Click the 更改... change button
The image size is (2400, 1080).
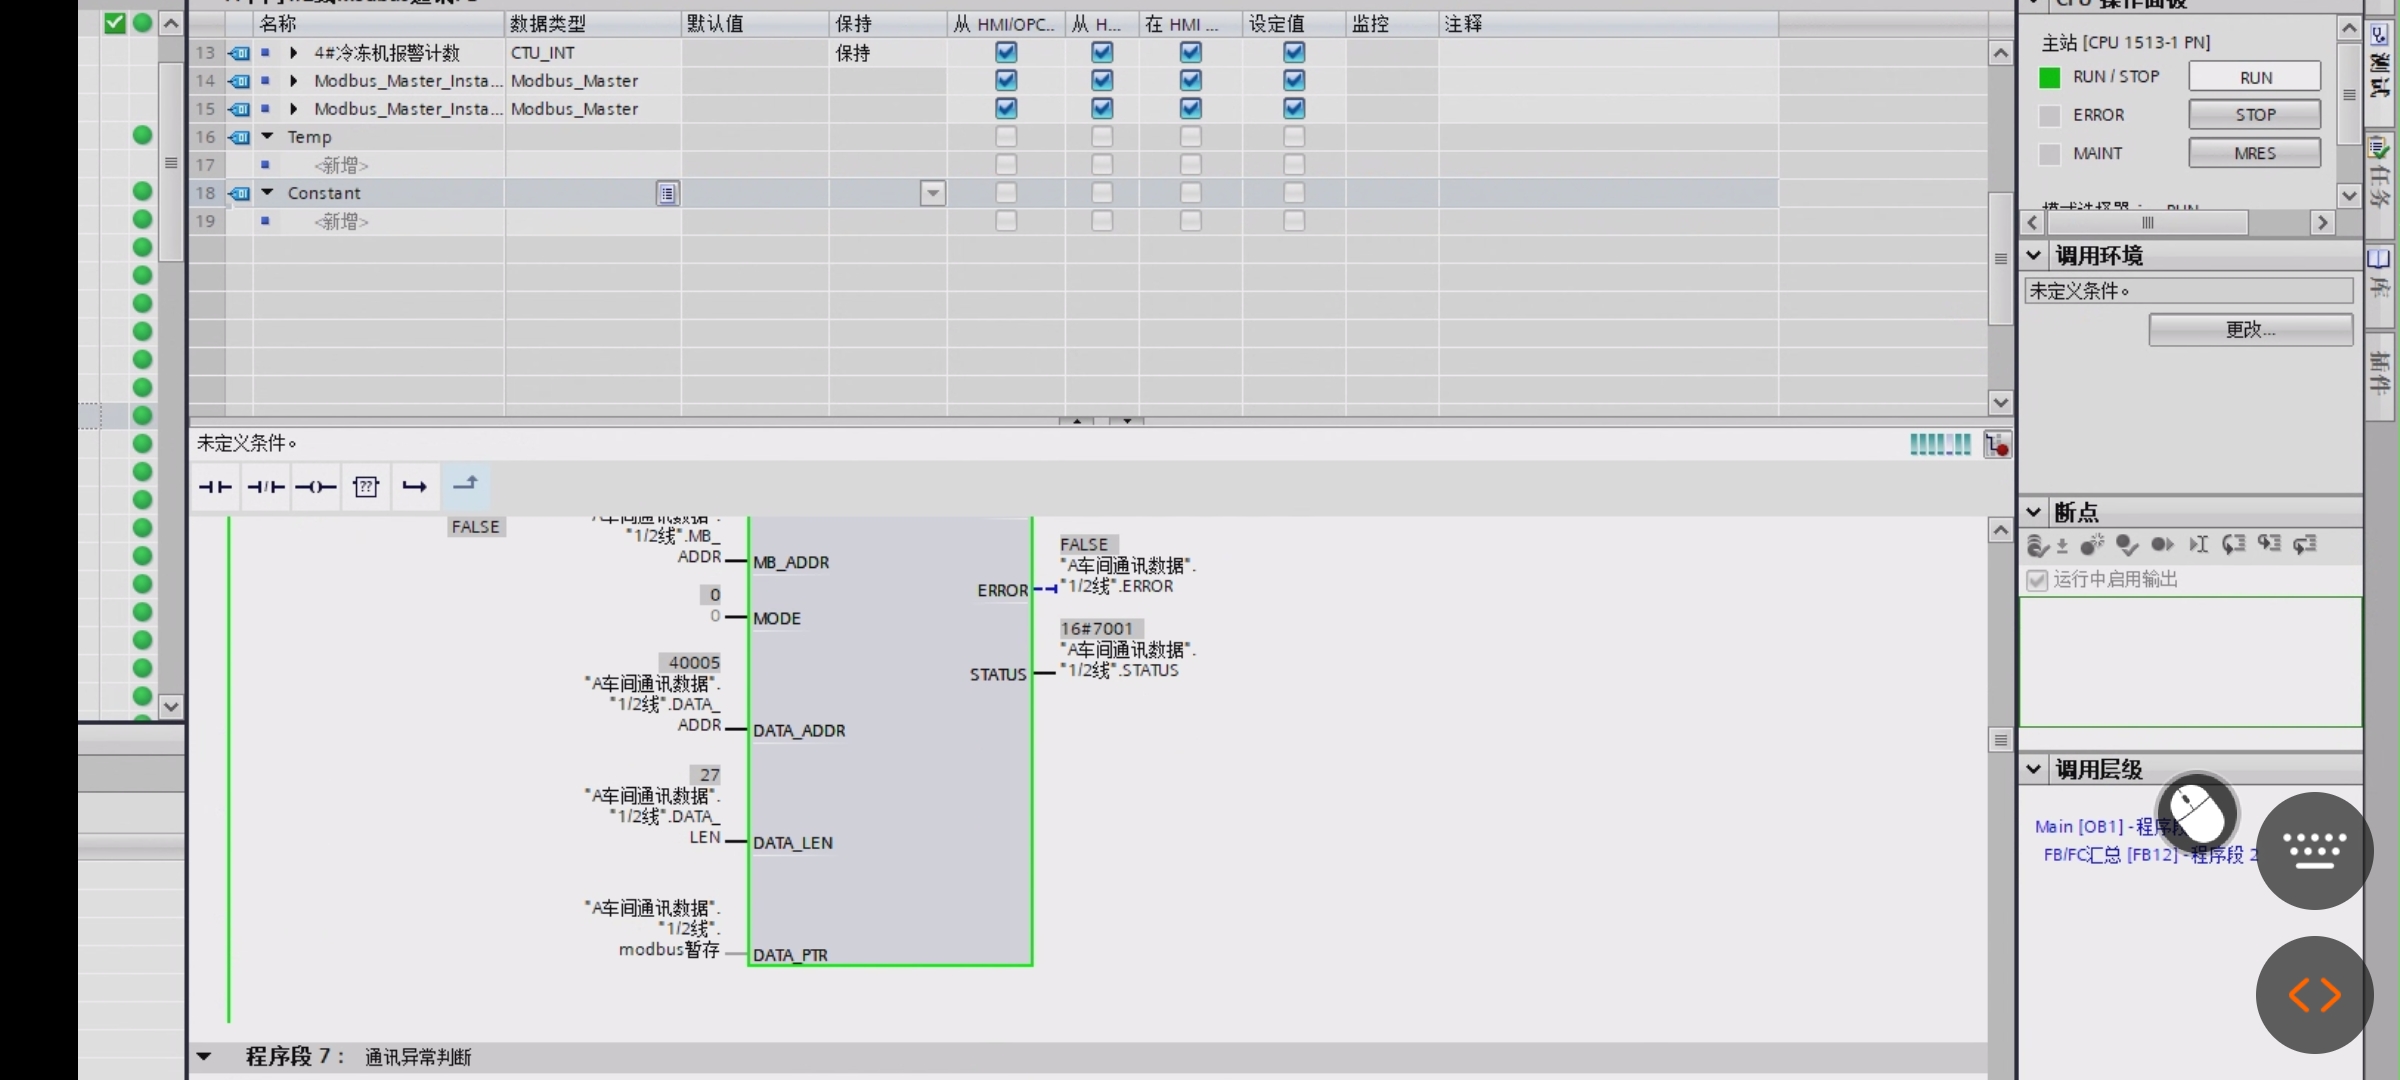pos(2250,330)
